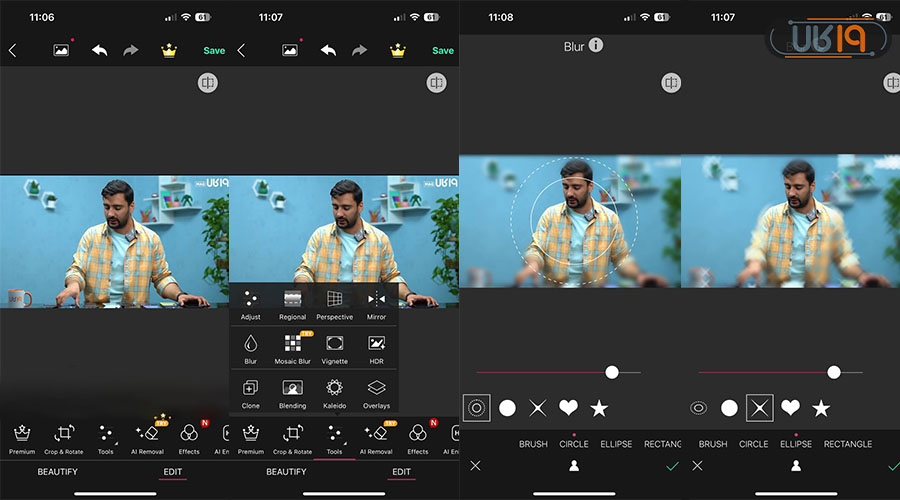Choose the ellipse-ring blur shape option
The height and width of the screenshot is (500, 900).
tap(698, 408)
